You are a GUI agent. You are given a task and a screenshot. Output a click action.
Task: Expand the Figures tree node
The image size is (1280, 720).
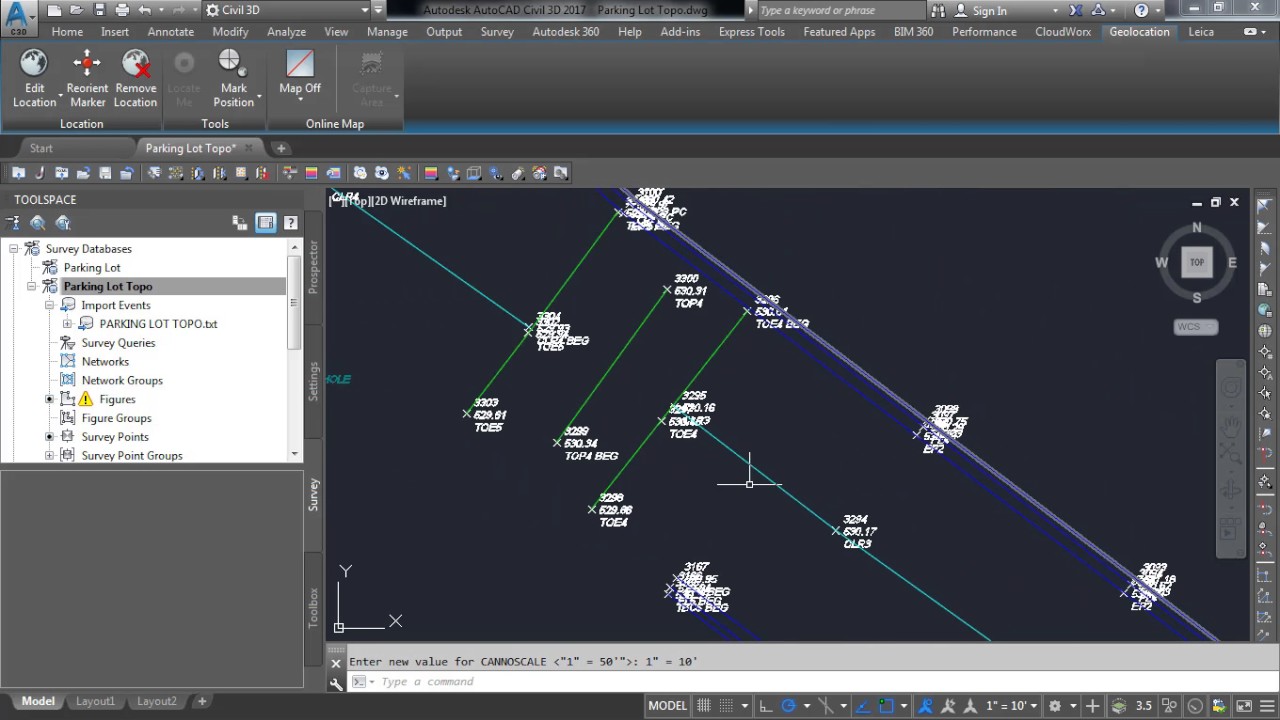coord(50,399)
